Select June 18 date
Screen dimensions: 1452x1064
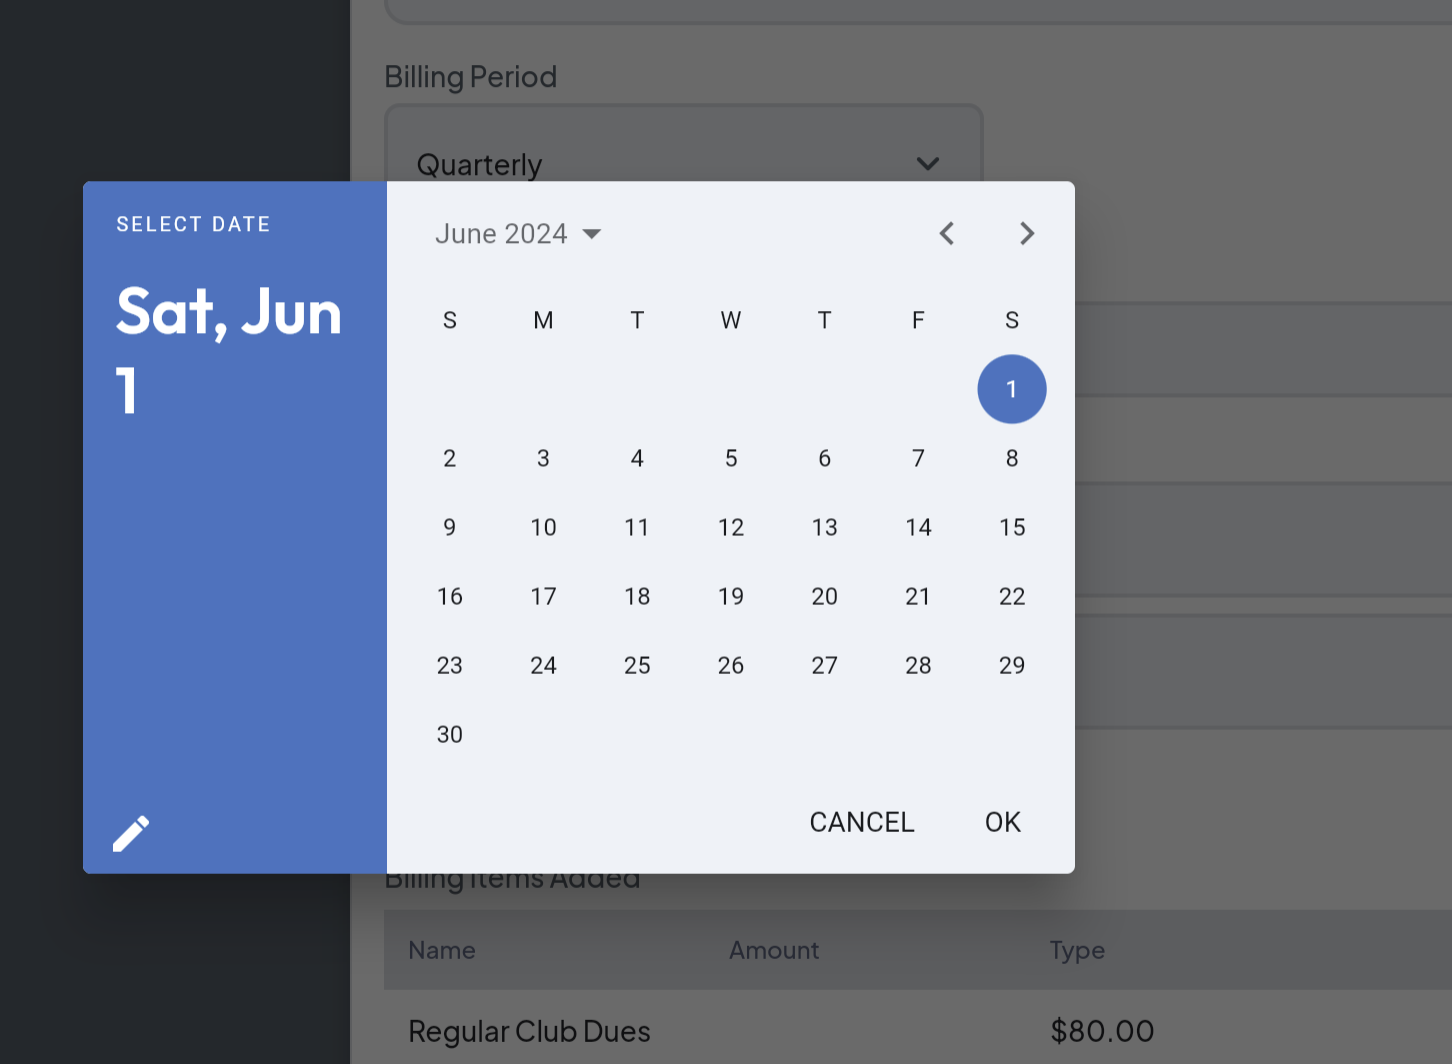(637, 596)
